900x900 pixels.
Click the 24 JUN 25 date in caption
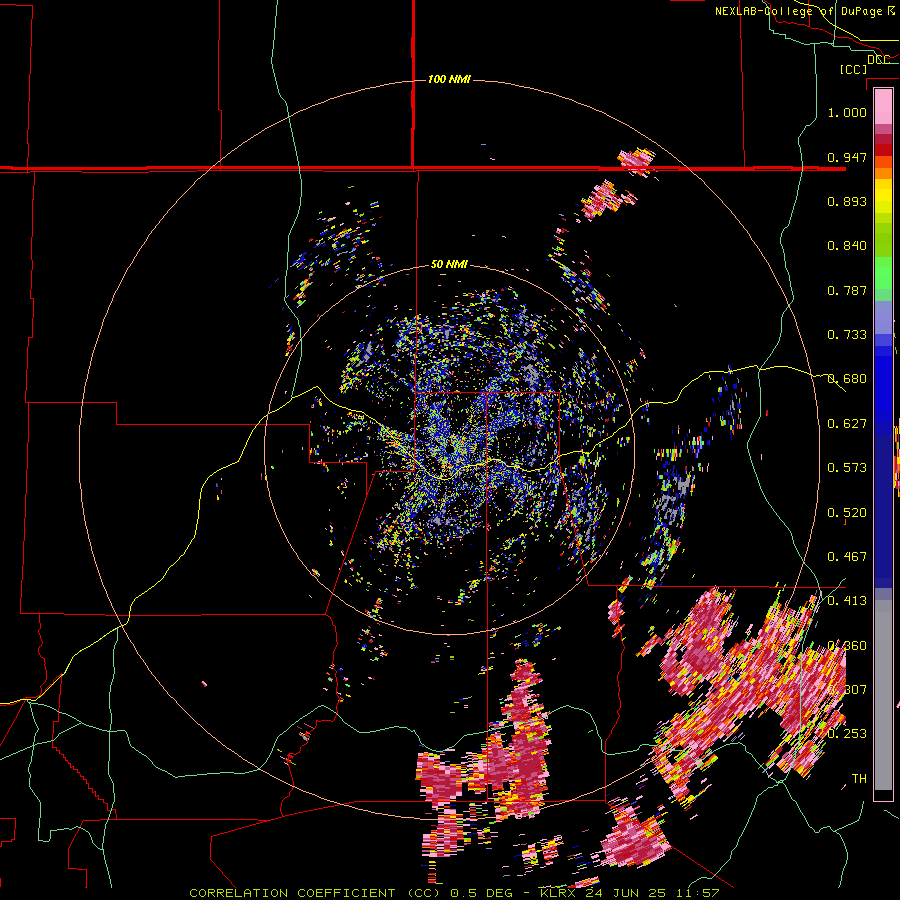(x=626, y=893)
